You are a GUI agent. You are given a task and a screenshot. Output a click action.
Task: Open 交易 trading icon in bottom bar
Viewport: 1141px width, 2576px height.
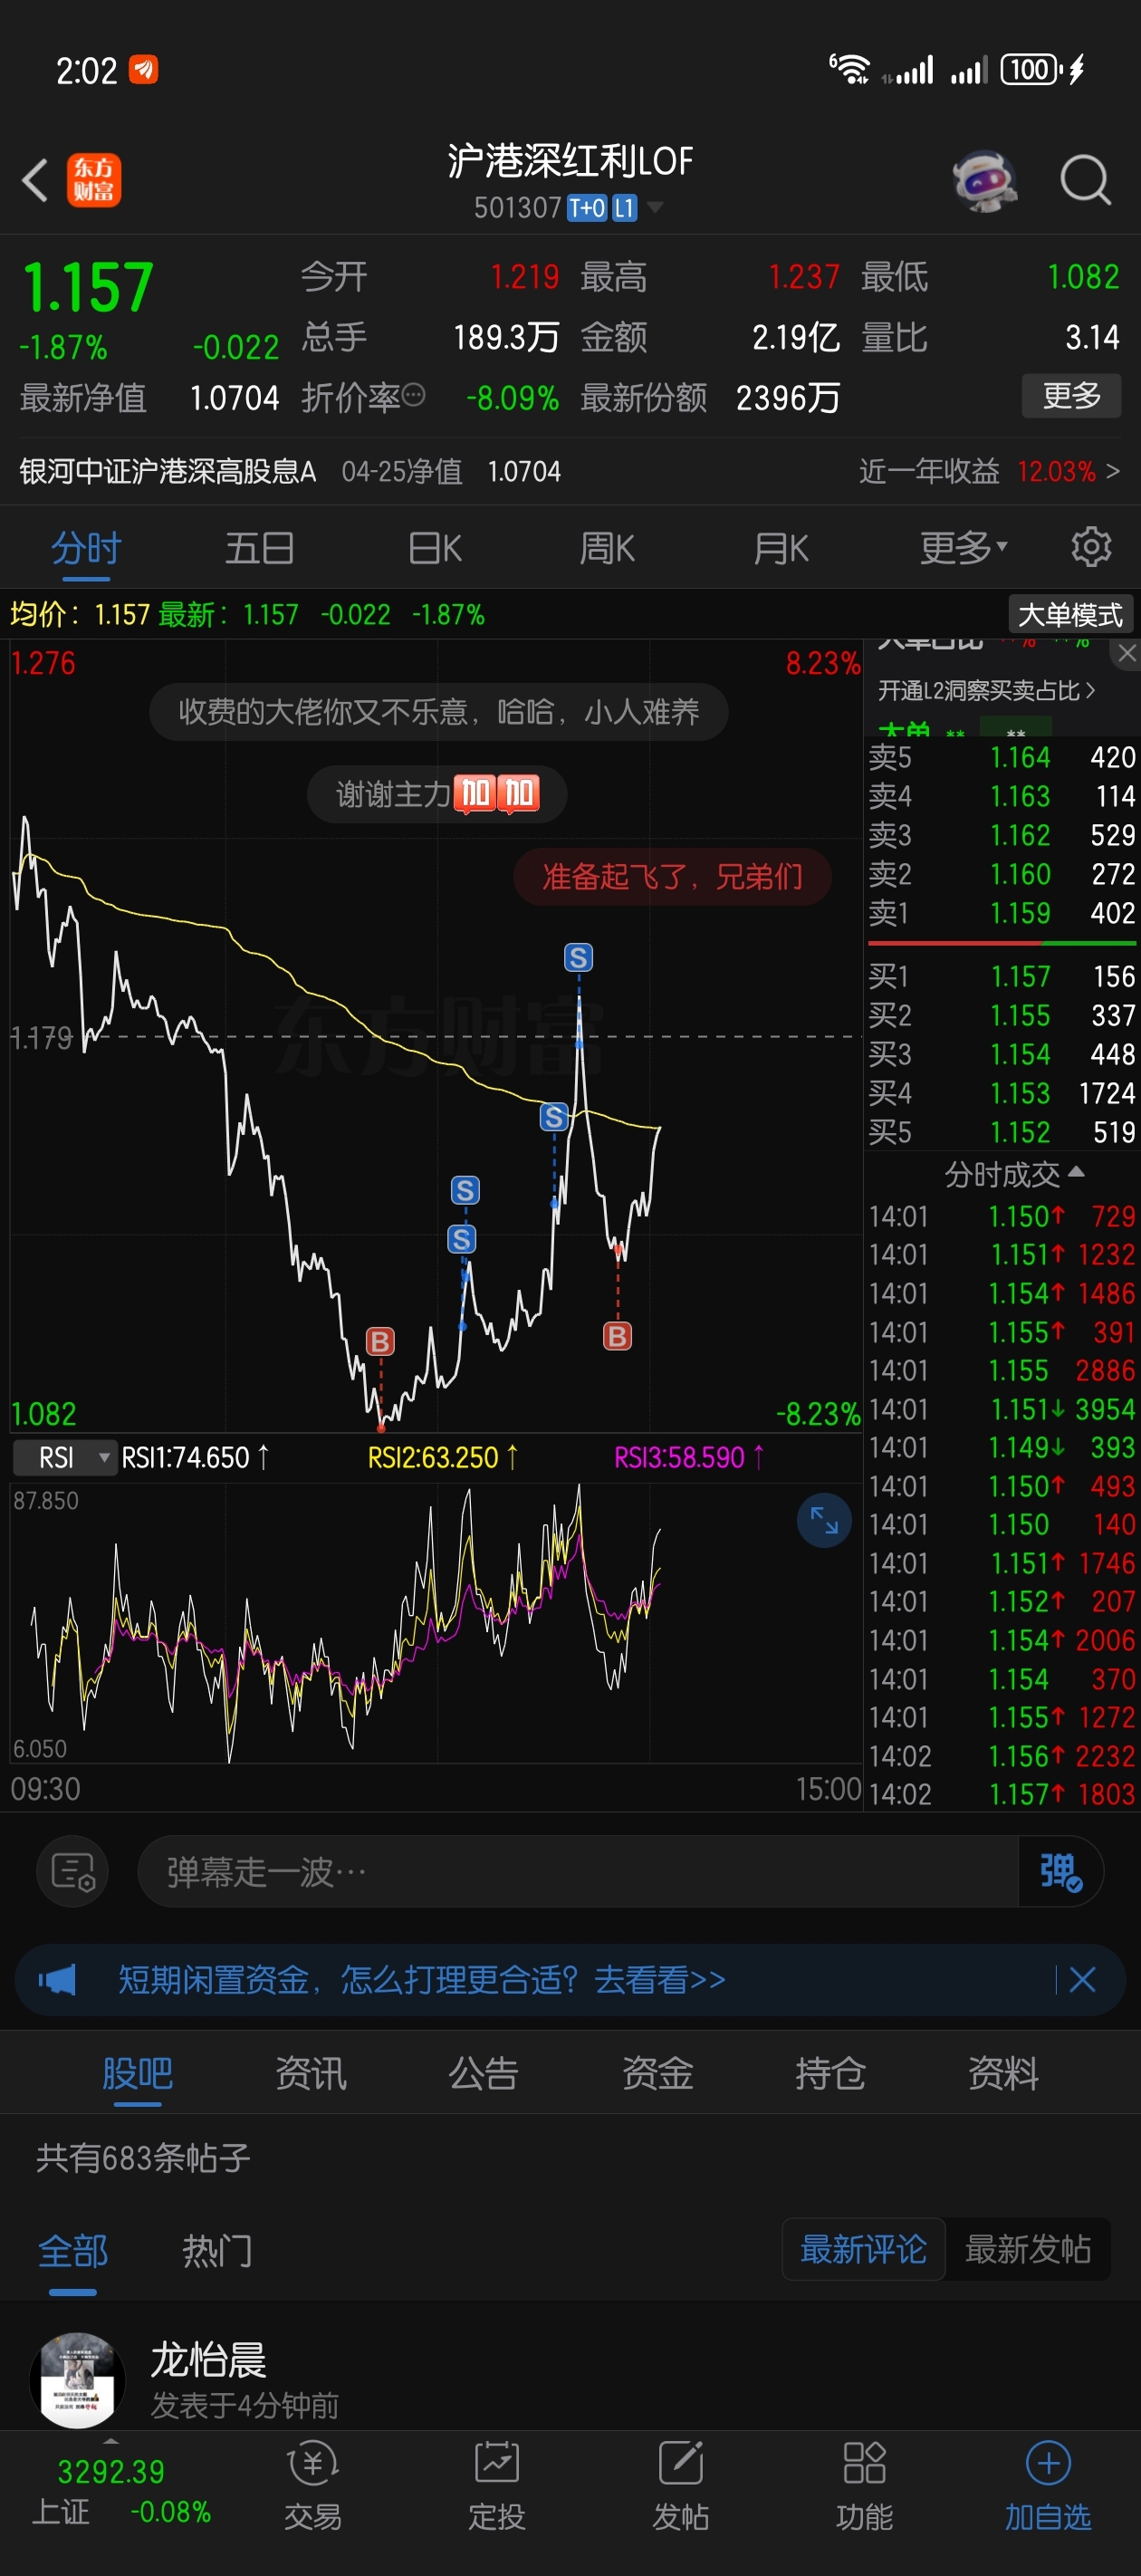(313, 2486)
